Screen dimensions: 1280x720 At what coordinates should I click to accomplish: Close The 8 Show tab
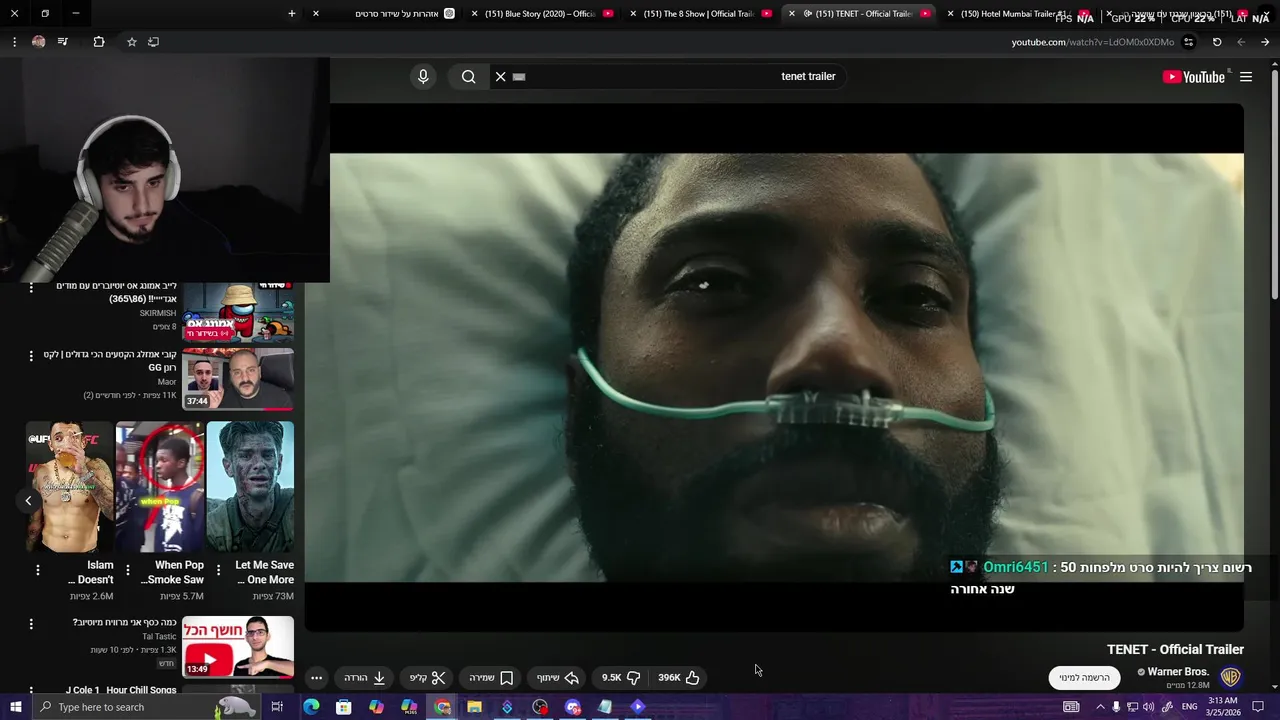click(633, 14)
